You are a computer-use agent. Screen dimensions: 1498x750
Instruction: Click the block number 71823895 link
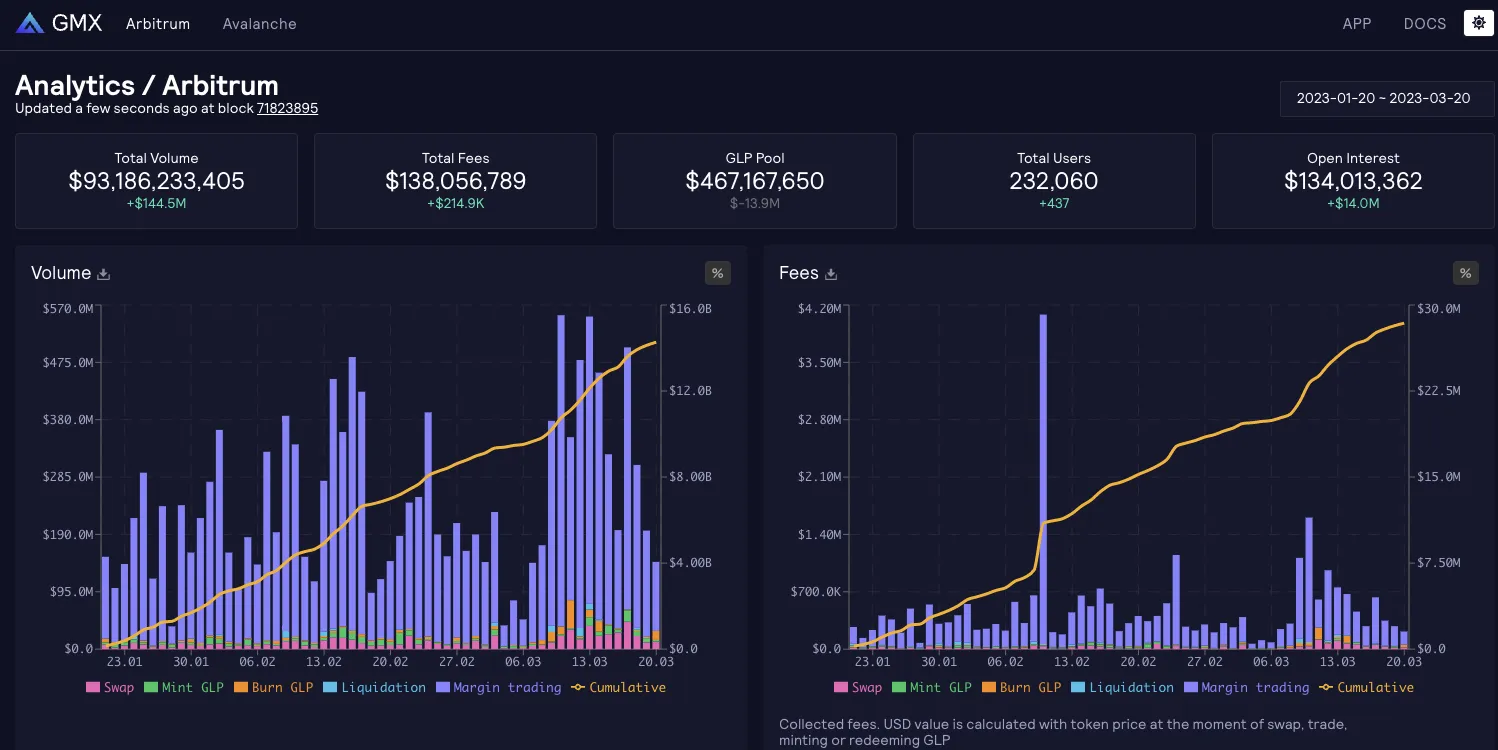click(x=288, y=108)
